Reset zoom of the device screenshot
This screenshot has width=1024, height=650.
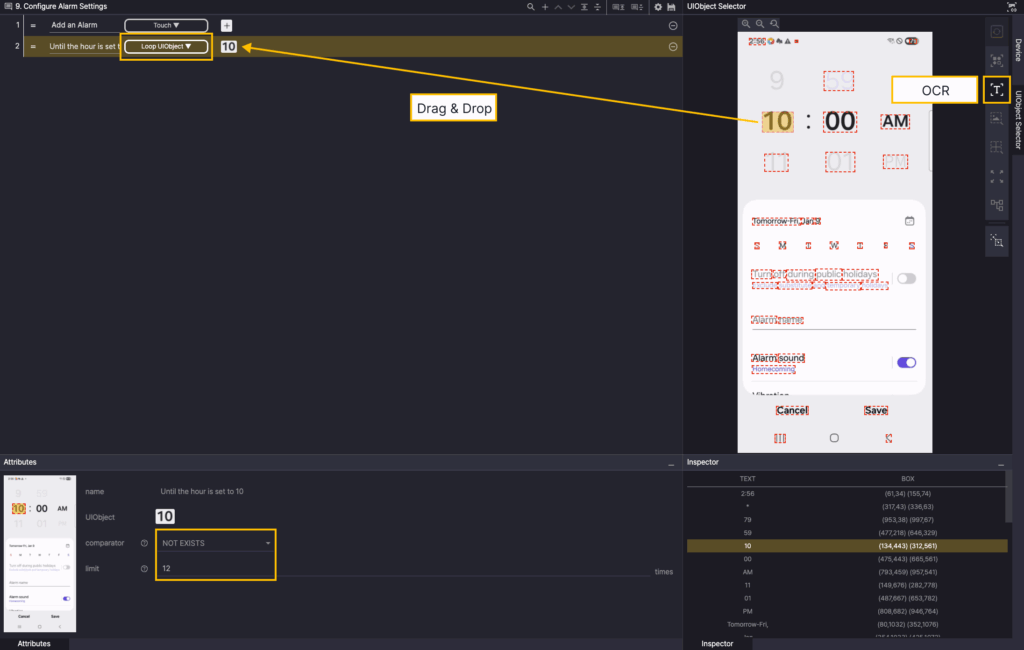pyautogui.click(x=775, y=24)
